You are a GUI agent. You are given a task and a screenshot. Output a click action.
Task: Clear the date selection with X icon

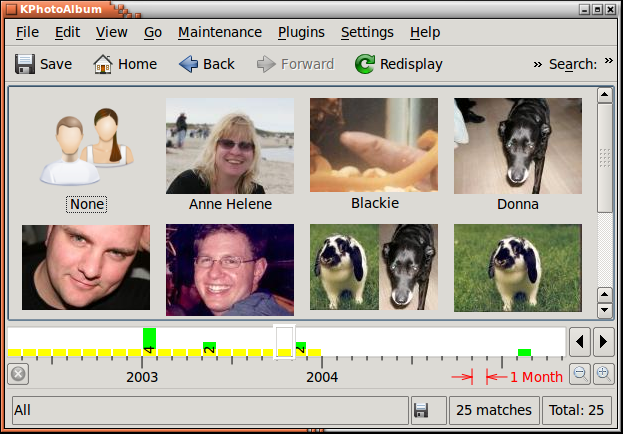point(18,375)
